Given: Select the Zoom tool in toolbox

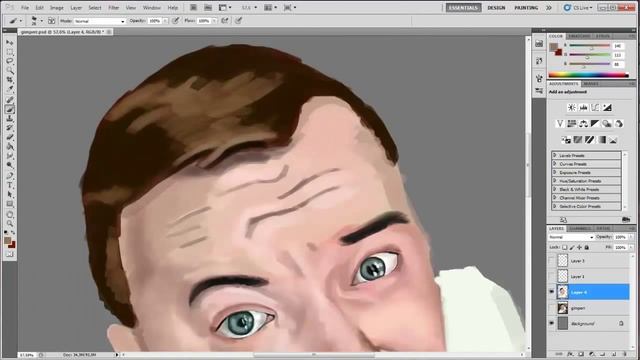Looking at the screenshot, I should pos(10,223).
